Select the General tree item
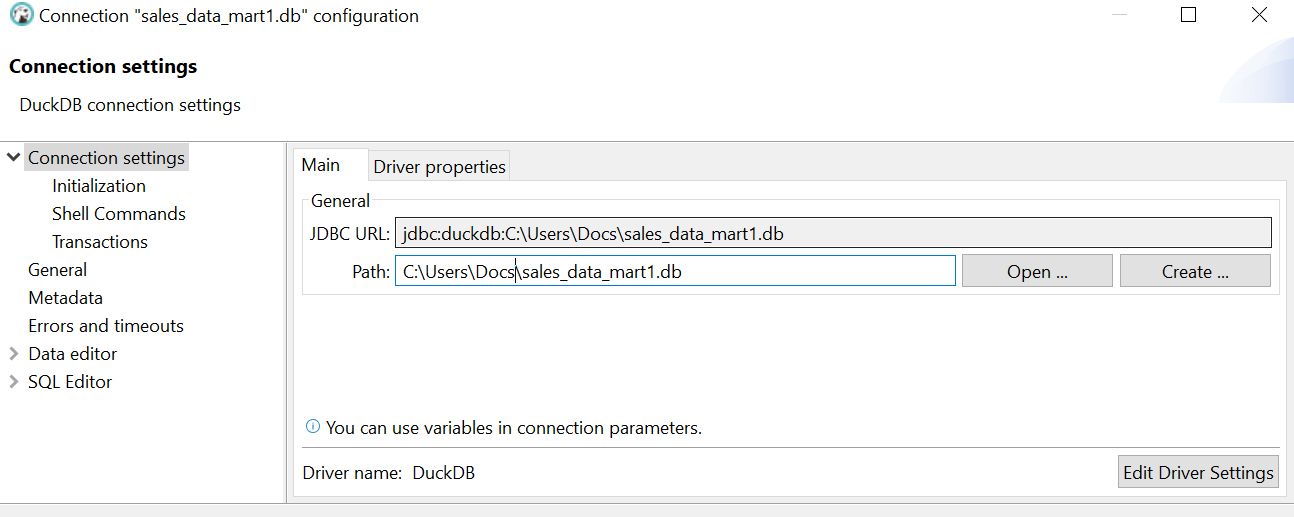This screenshot has width=1294, height=517. pyautogui.click(x=57, y=270)
